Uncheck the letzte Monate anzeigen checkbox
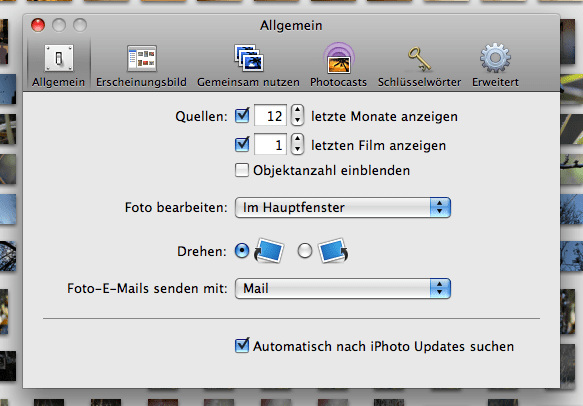The image size is (583, 406). tap(242, 116)
